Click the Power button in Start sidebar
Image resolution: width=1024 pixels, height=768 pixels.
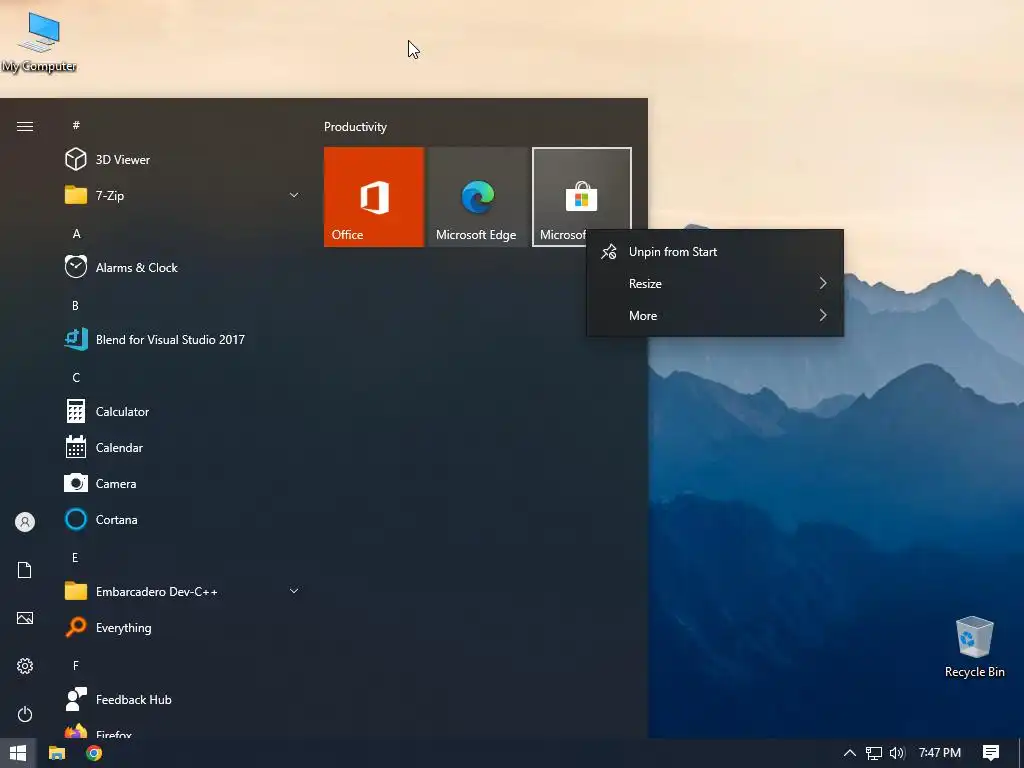(25, 714)
